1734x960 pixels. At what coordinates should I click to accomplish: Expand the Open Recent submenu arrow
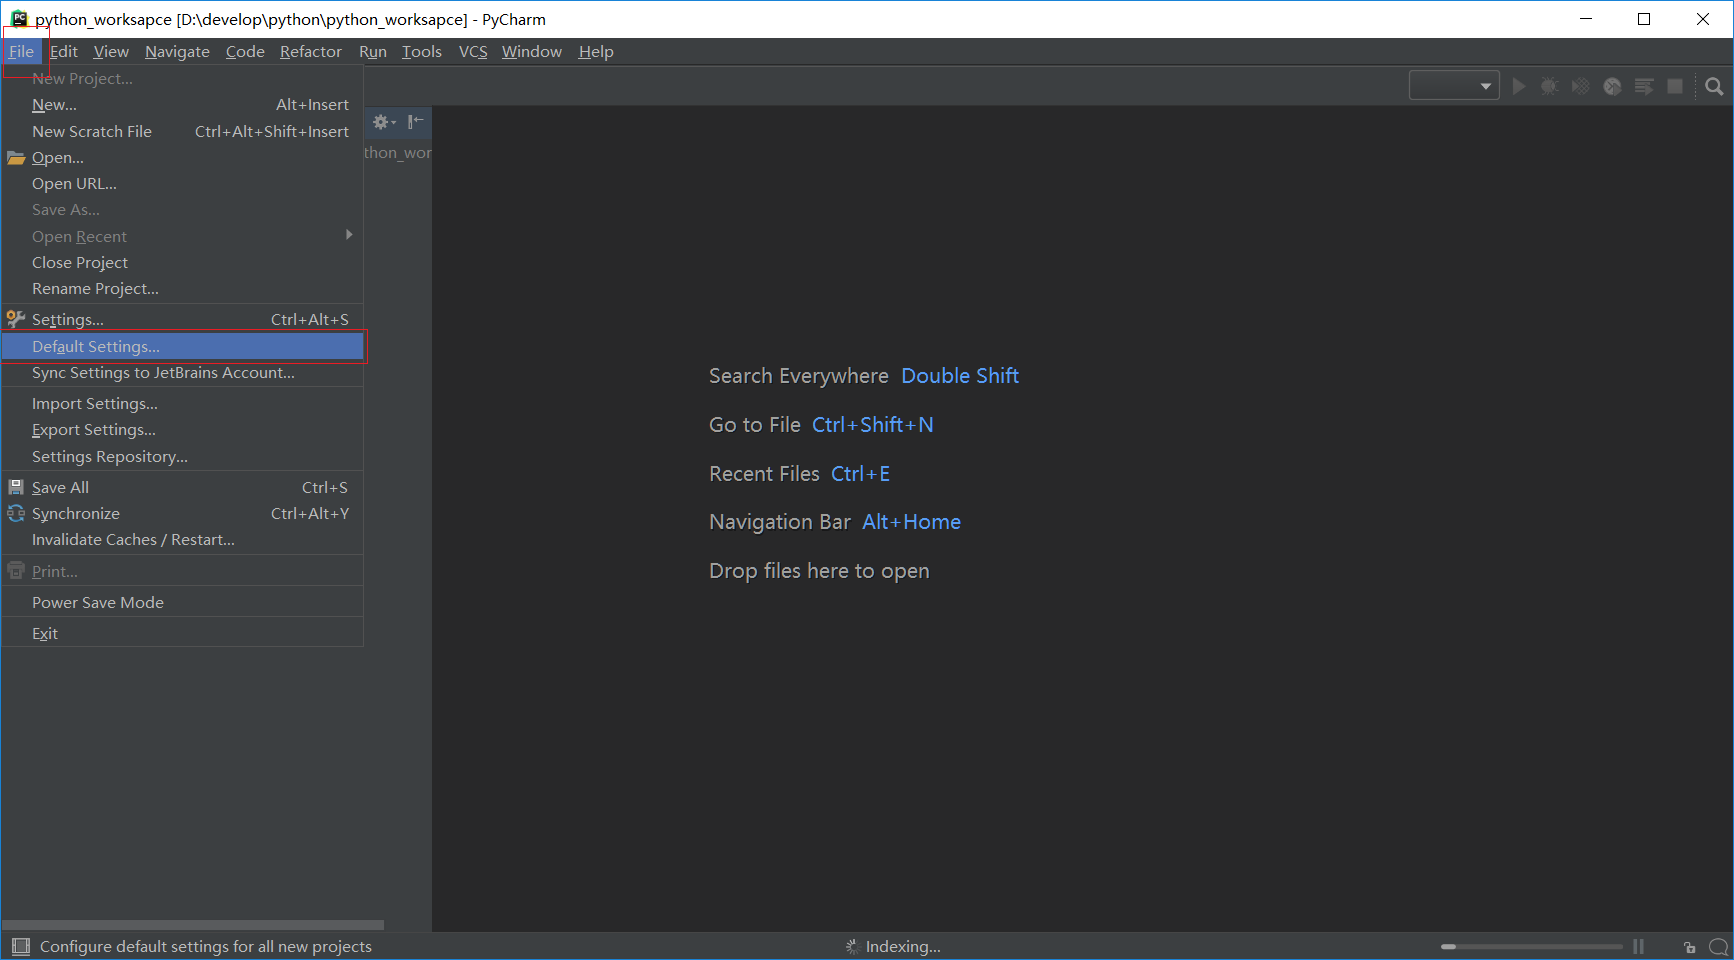pos(349,235)
